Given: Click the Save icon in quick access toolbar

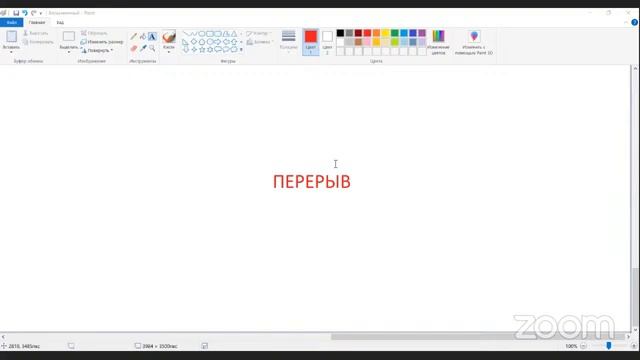Looking at the screenshot, I should tap(16, 13).
